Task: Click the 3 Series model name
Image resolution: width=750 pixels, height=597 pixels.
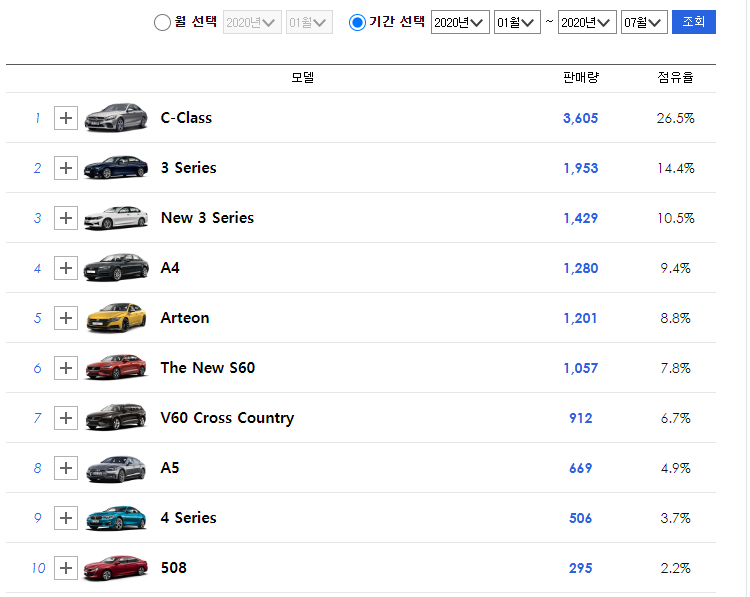Action: pos(188,168)
